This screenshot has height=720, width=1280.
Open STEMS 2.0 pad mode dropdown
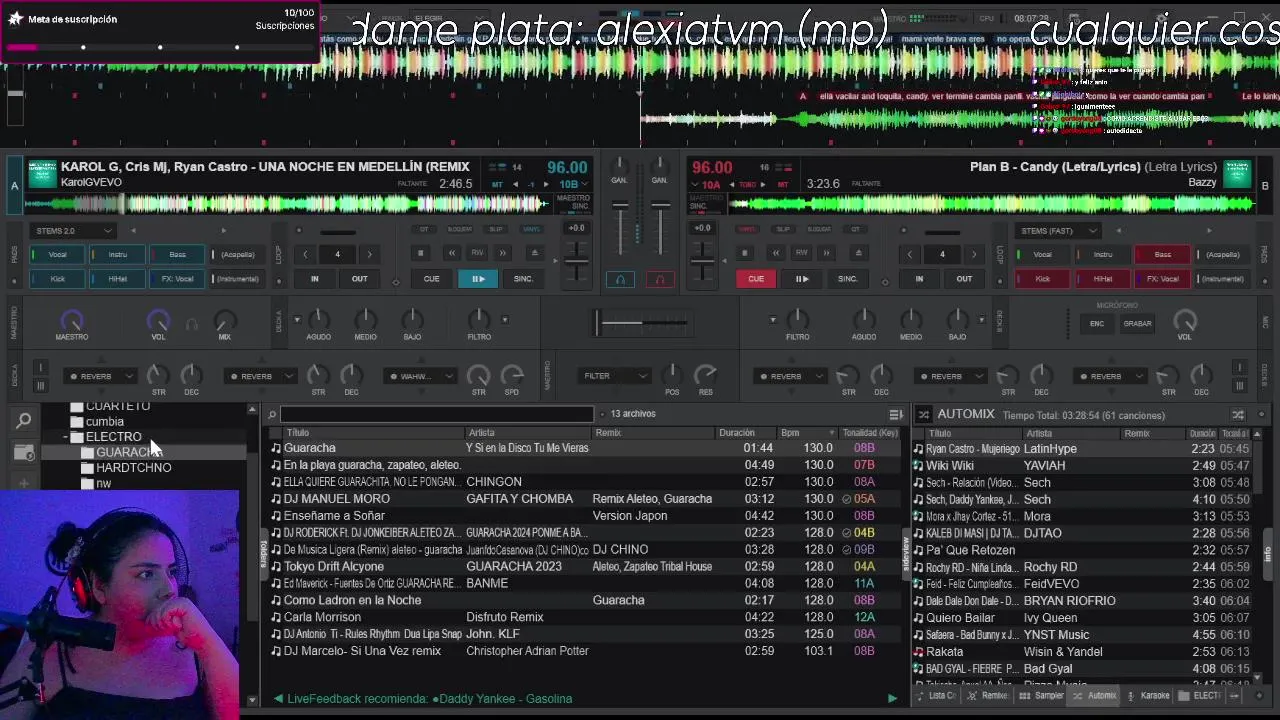[73, 231]
